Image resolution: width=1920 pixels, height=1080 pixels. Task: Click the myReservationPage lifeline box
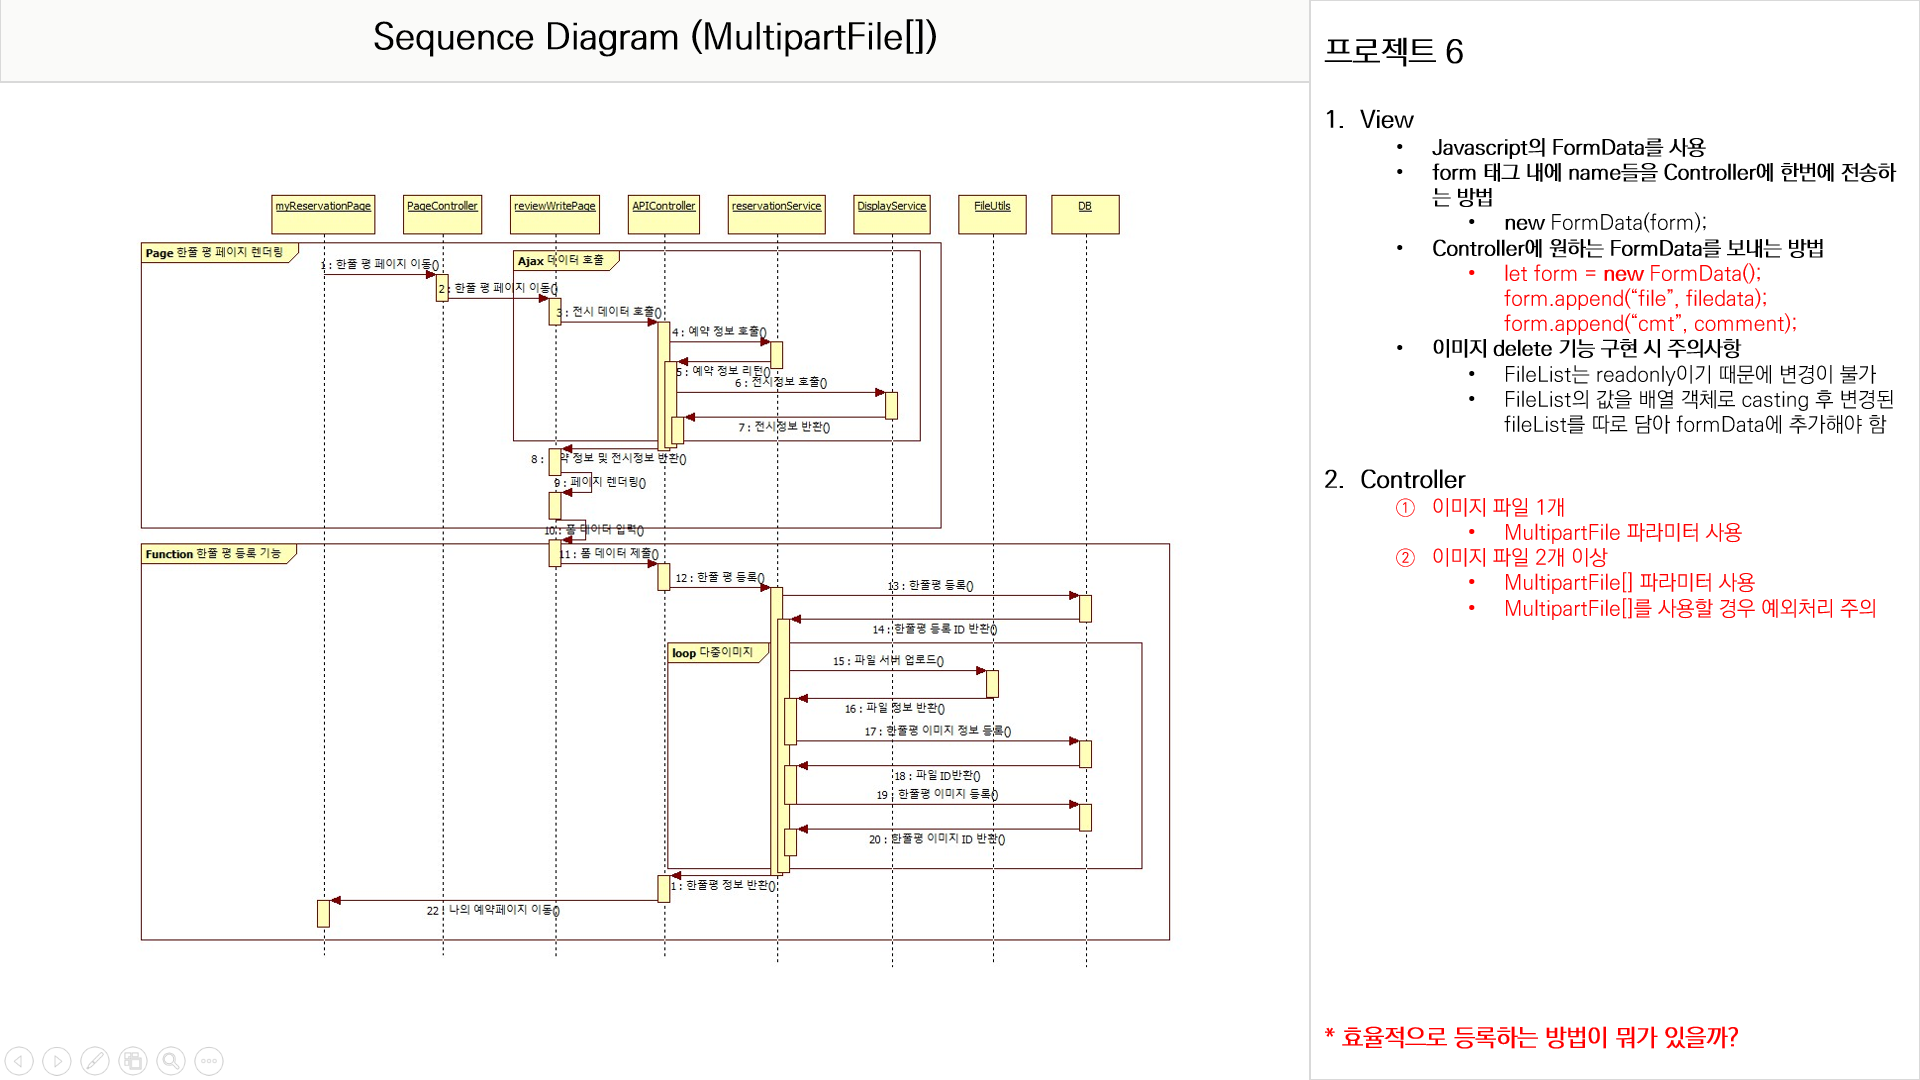(323, 214)
